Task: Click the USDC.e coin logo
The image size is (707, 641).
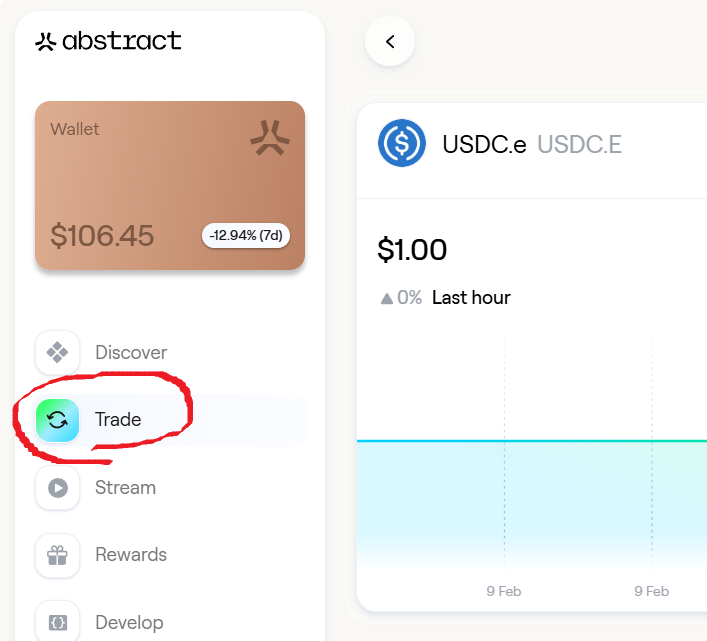Action: (402, 143)
